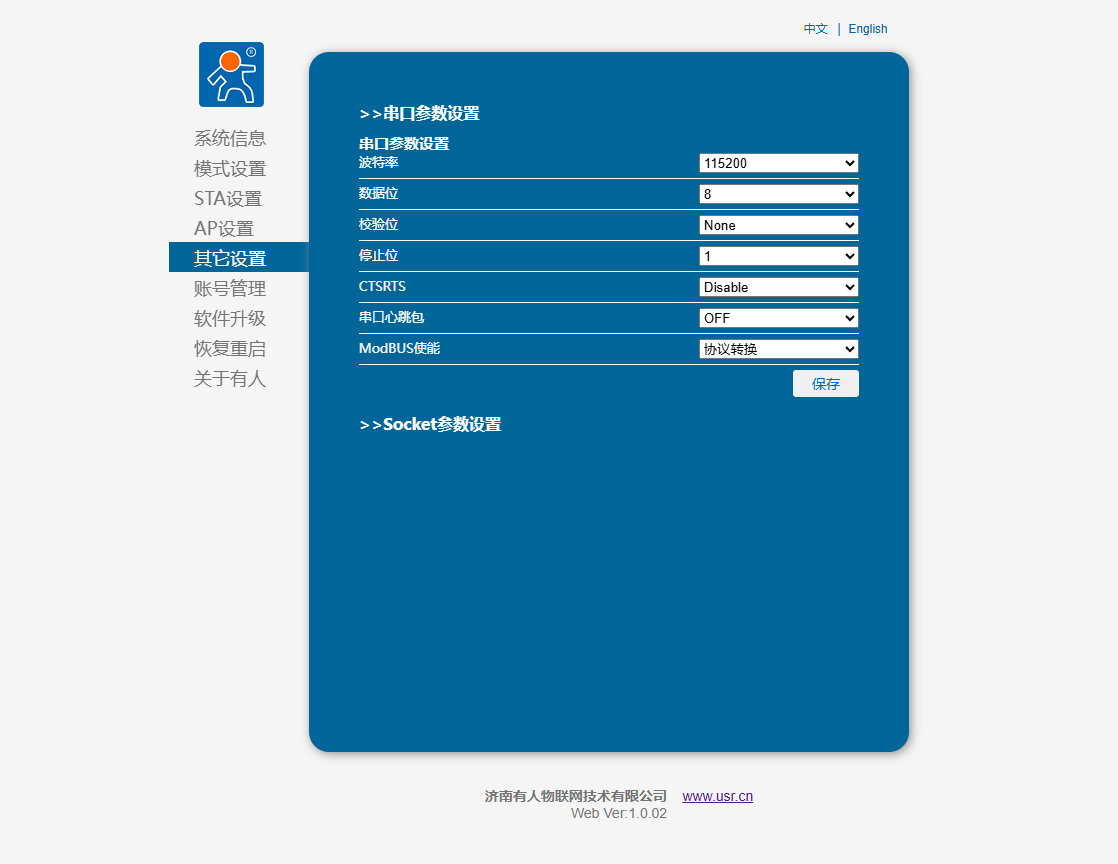The height and width of the screenshot is (864, 1118).
Task: Open 账号管理 page
Action: click(x=230, y=289)
